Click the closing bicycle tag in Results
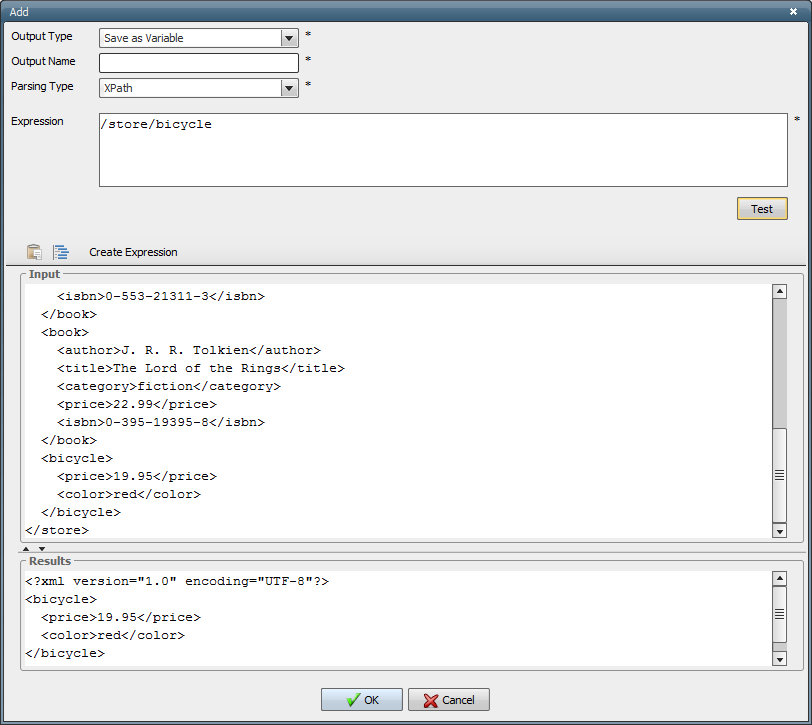 pos(65,654)
